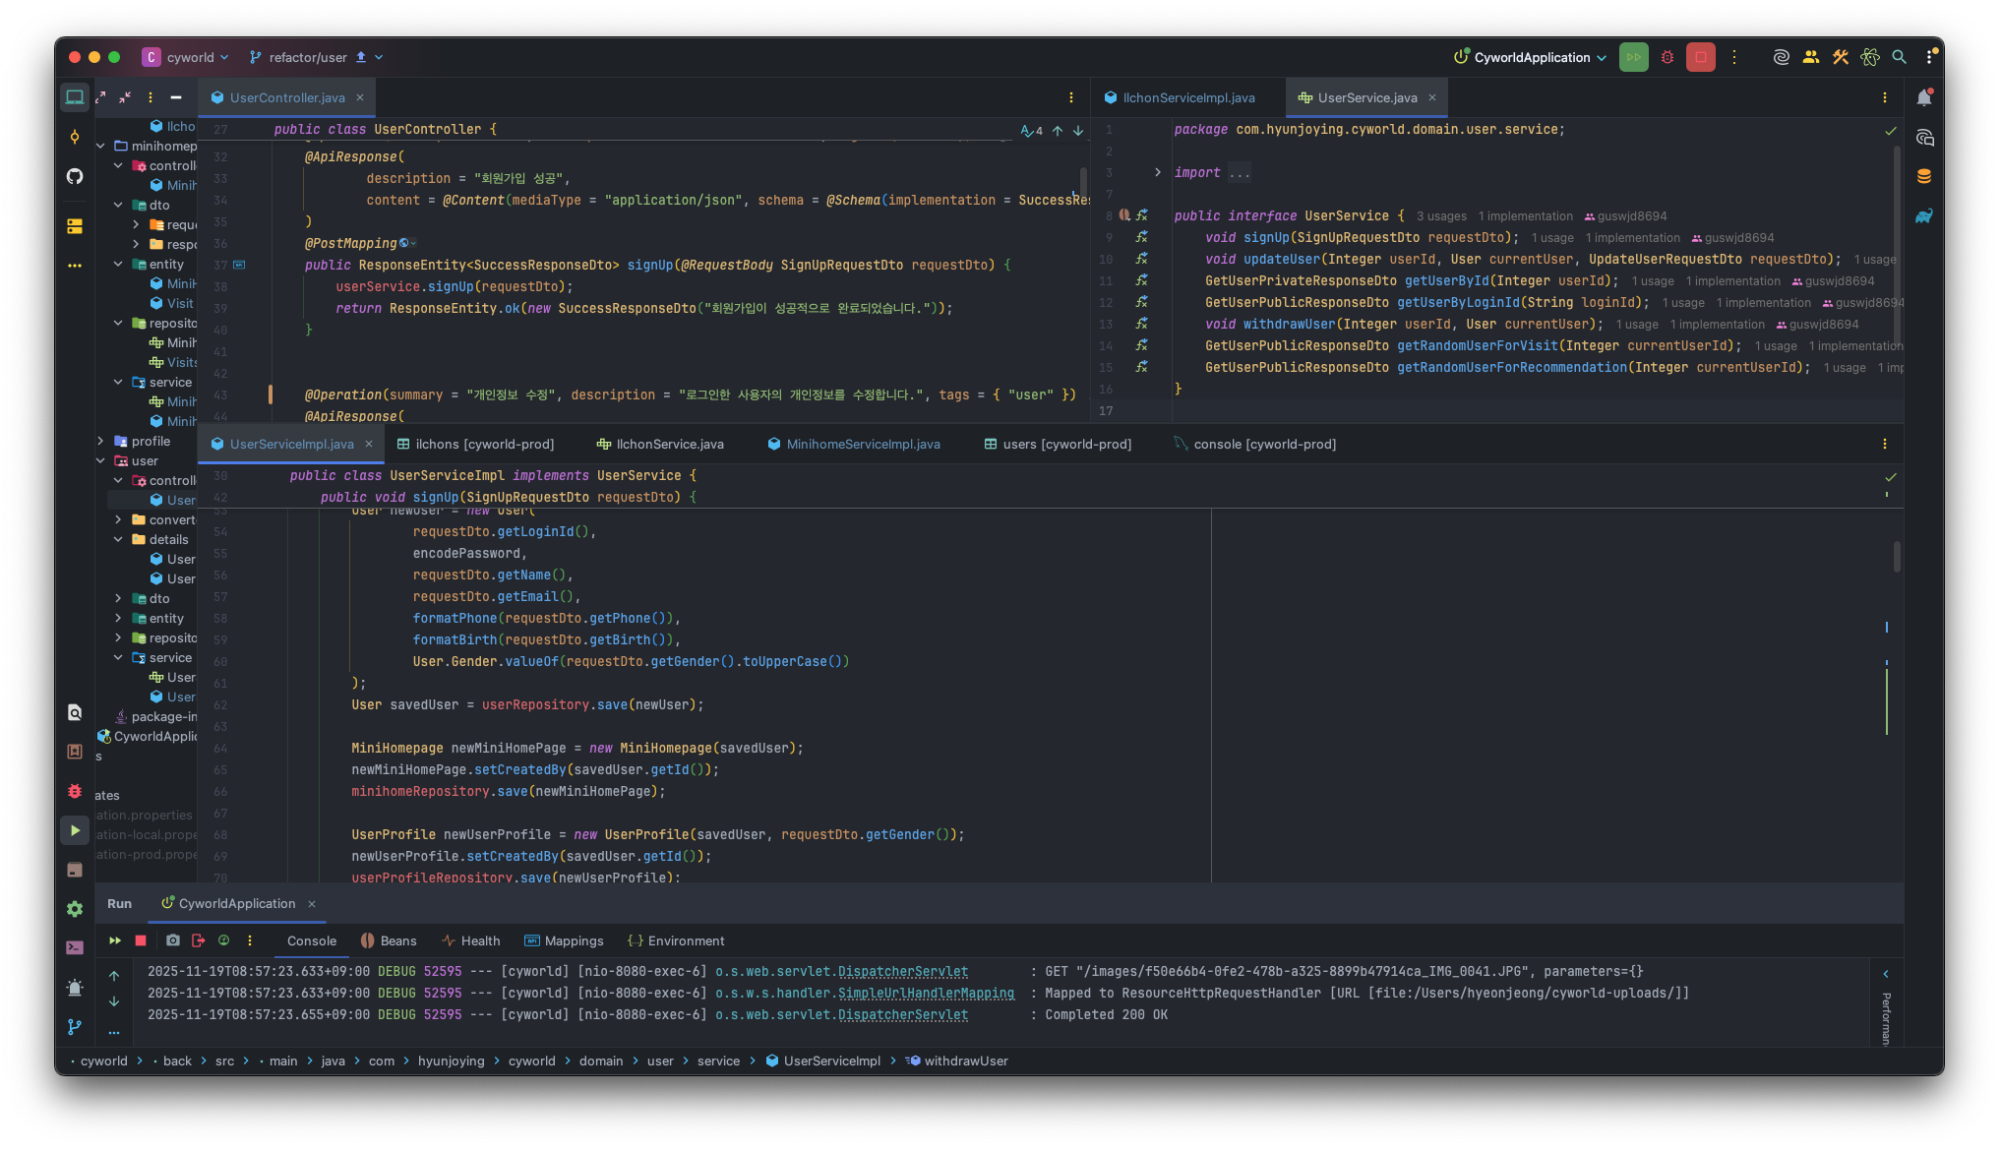Stop CyworldApplication with red square button
This screenshot has width=1999, height=1149.
tap(1700, 57)
